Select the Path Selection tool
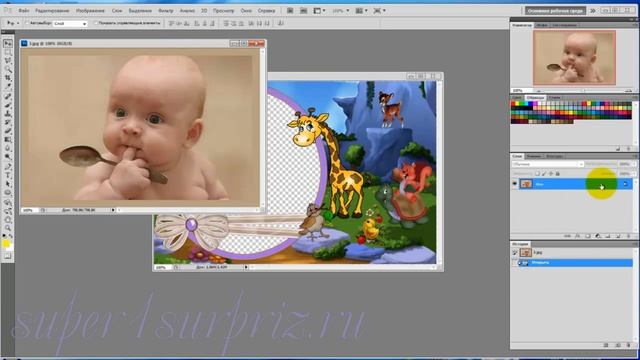Image resolution: width=640 pixels, height=360 pixels. point(8,184)
